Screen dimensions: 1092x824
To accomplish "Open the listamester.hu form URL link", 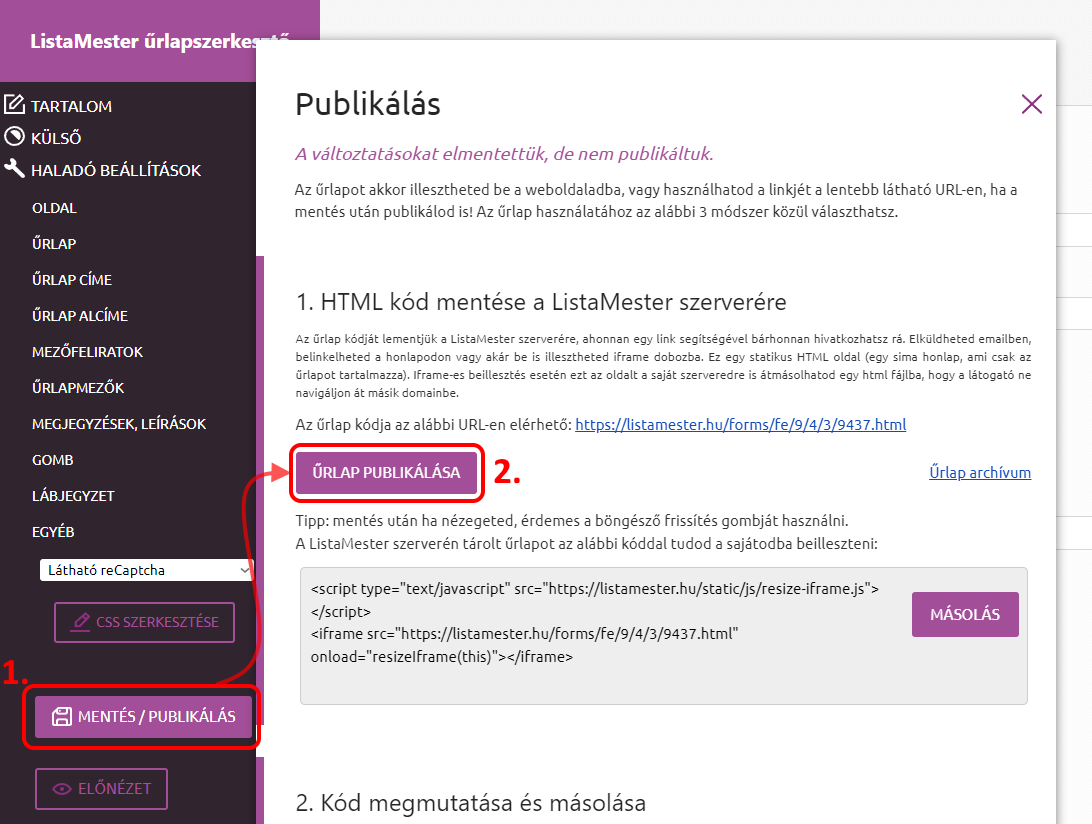I will tap(740, 424).
